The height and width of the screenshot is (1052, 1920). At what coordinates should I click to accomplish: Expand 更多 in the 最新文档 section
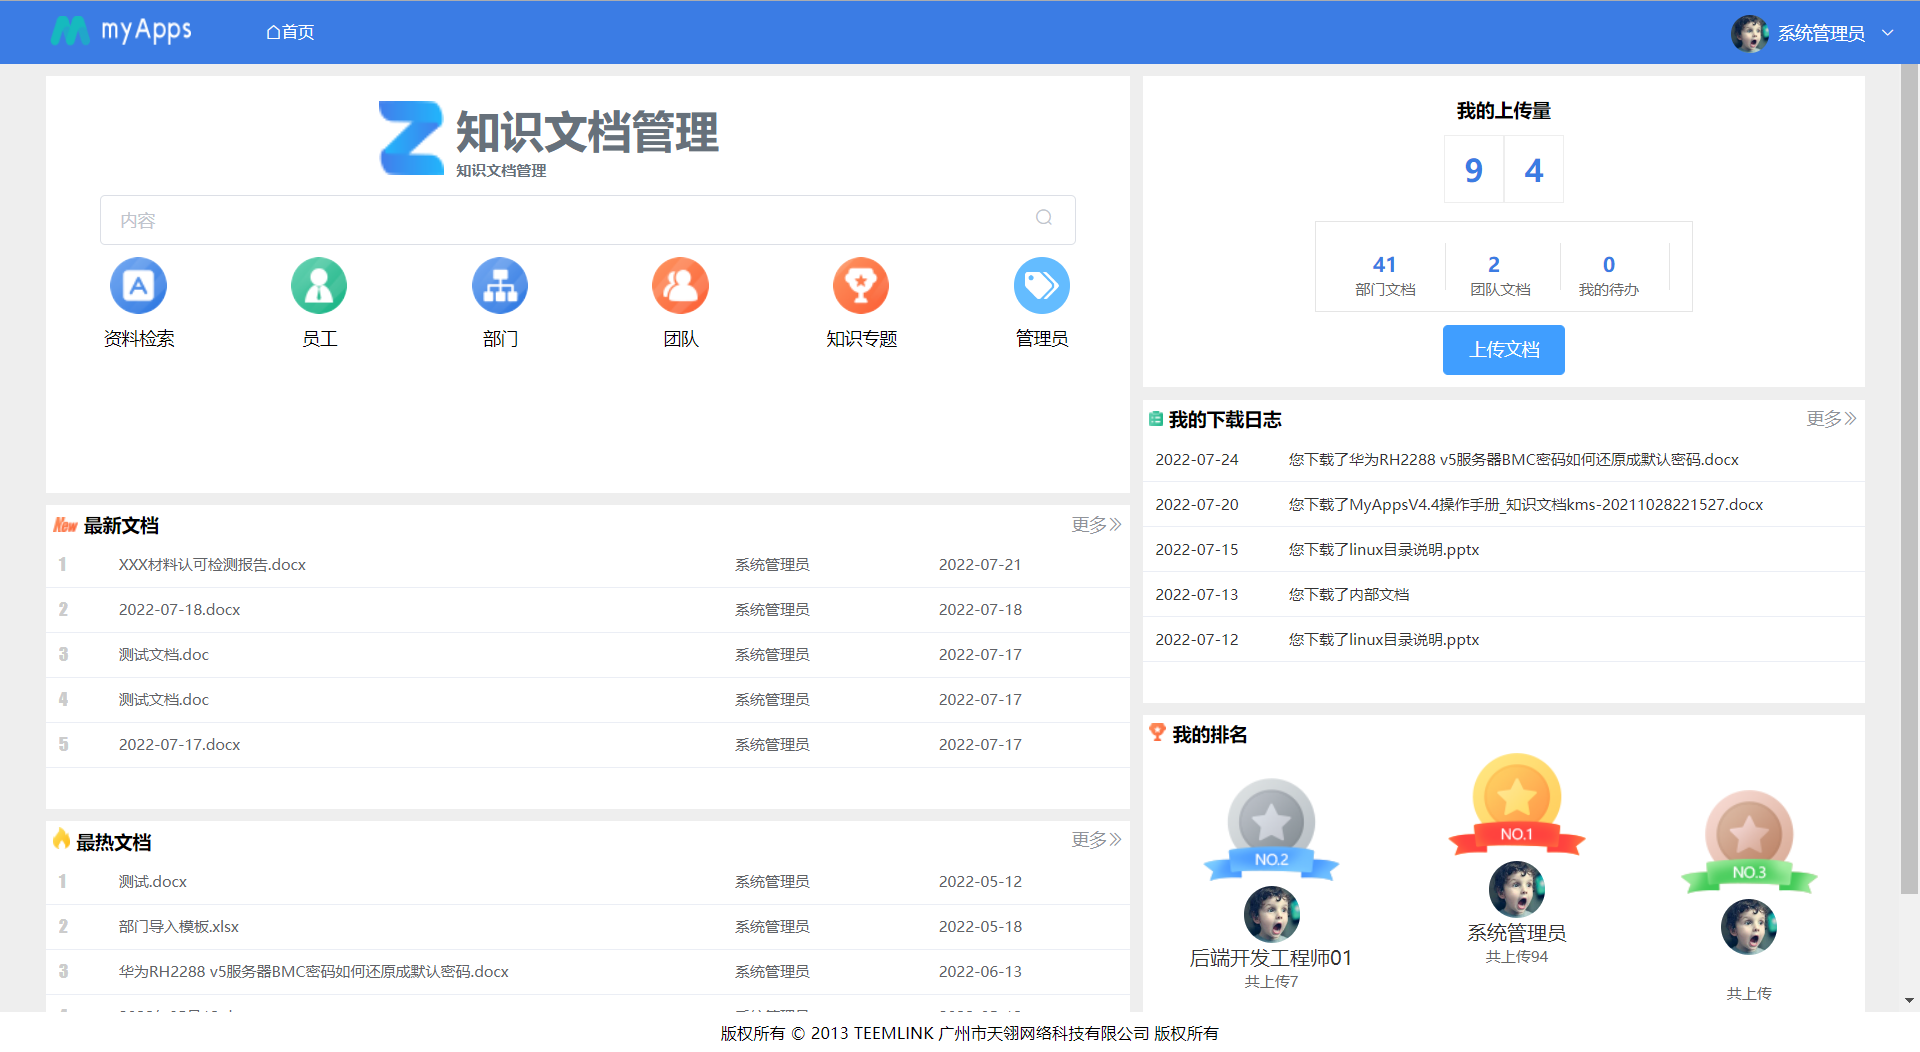[1095, 524]
